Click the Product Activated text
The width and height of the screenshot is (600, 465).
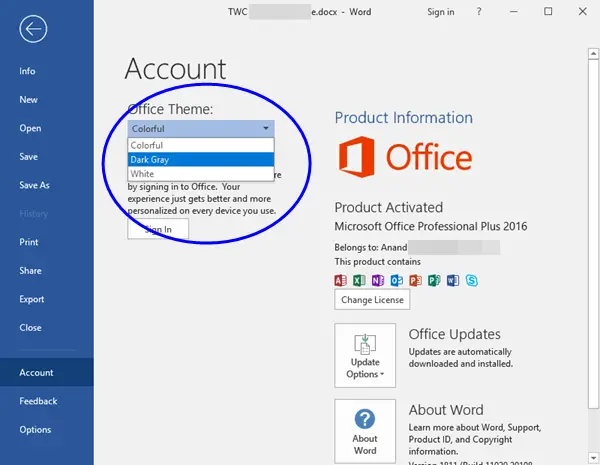pos(389,207)
